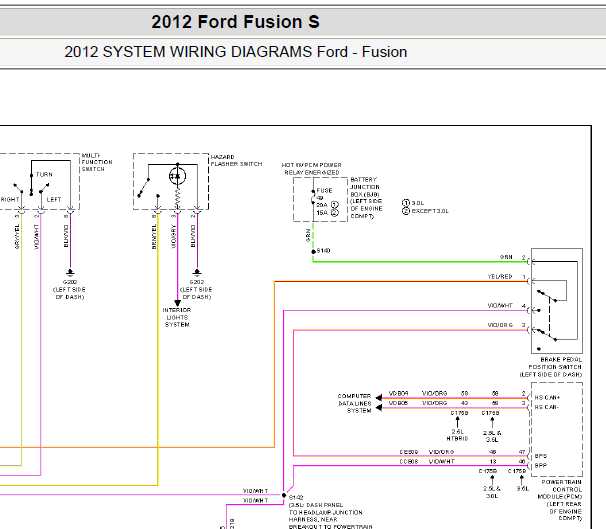Click the HS CAN- pin label
The height and width of the screenshot is (529, 606).
point(546,407)
